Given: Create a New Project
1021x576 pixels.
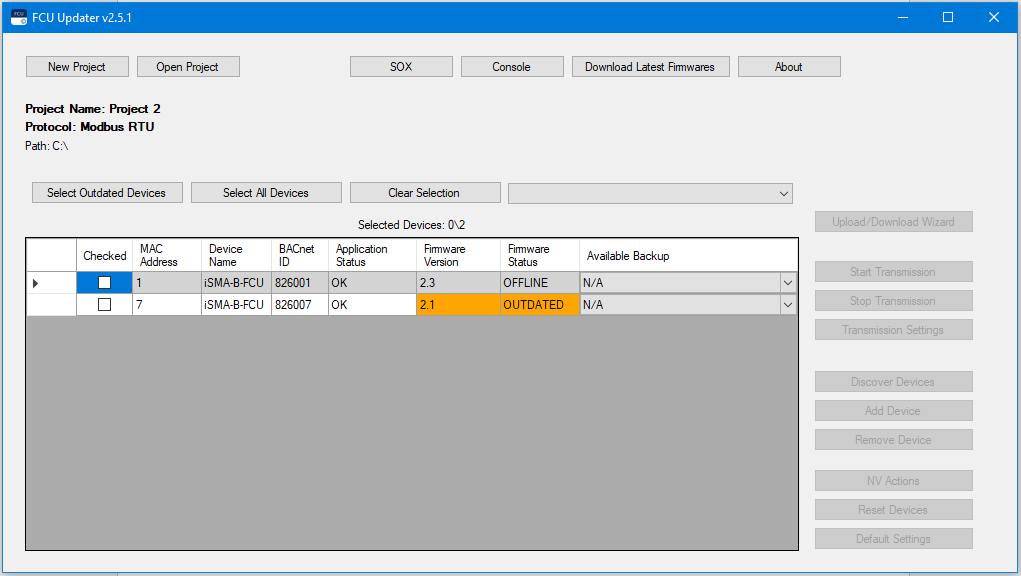Looking at the screenshot, I should coord(77,66).
